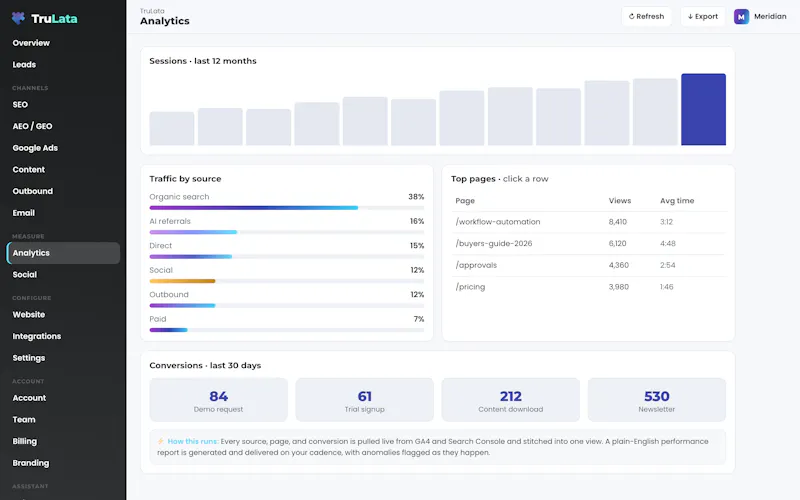Screen dimensions: 800x500
Task: Click the lightning icon beside How this runs
Action: pos(161,441)
